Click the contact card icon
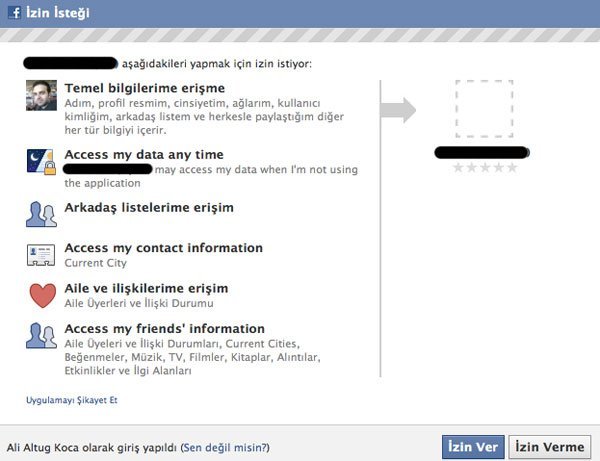This screenshot has height=461, width=600. coord(41,255)
